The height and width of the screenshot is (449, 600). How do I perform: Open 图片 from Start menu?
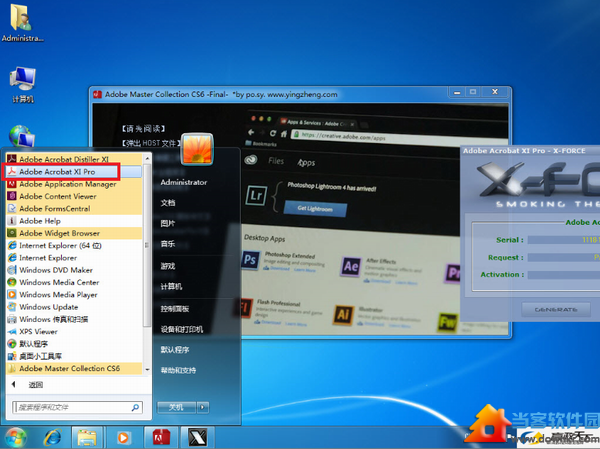tap(168, 223)
